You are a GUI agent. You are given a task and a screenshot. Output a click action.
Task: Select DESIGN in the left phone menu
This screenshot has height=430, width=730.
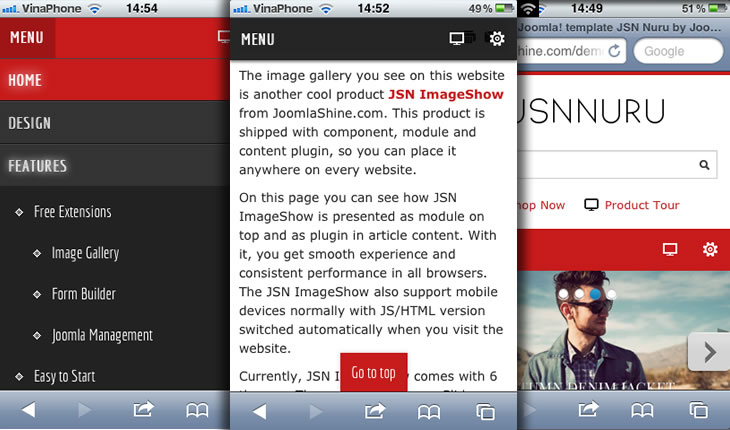point(115,123)
